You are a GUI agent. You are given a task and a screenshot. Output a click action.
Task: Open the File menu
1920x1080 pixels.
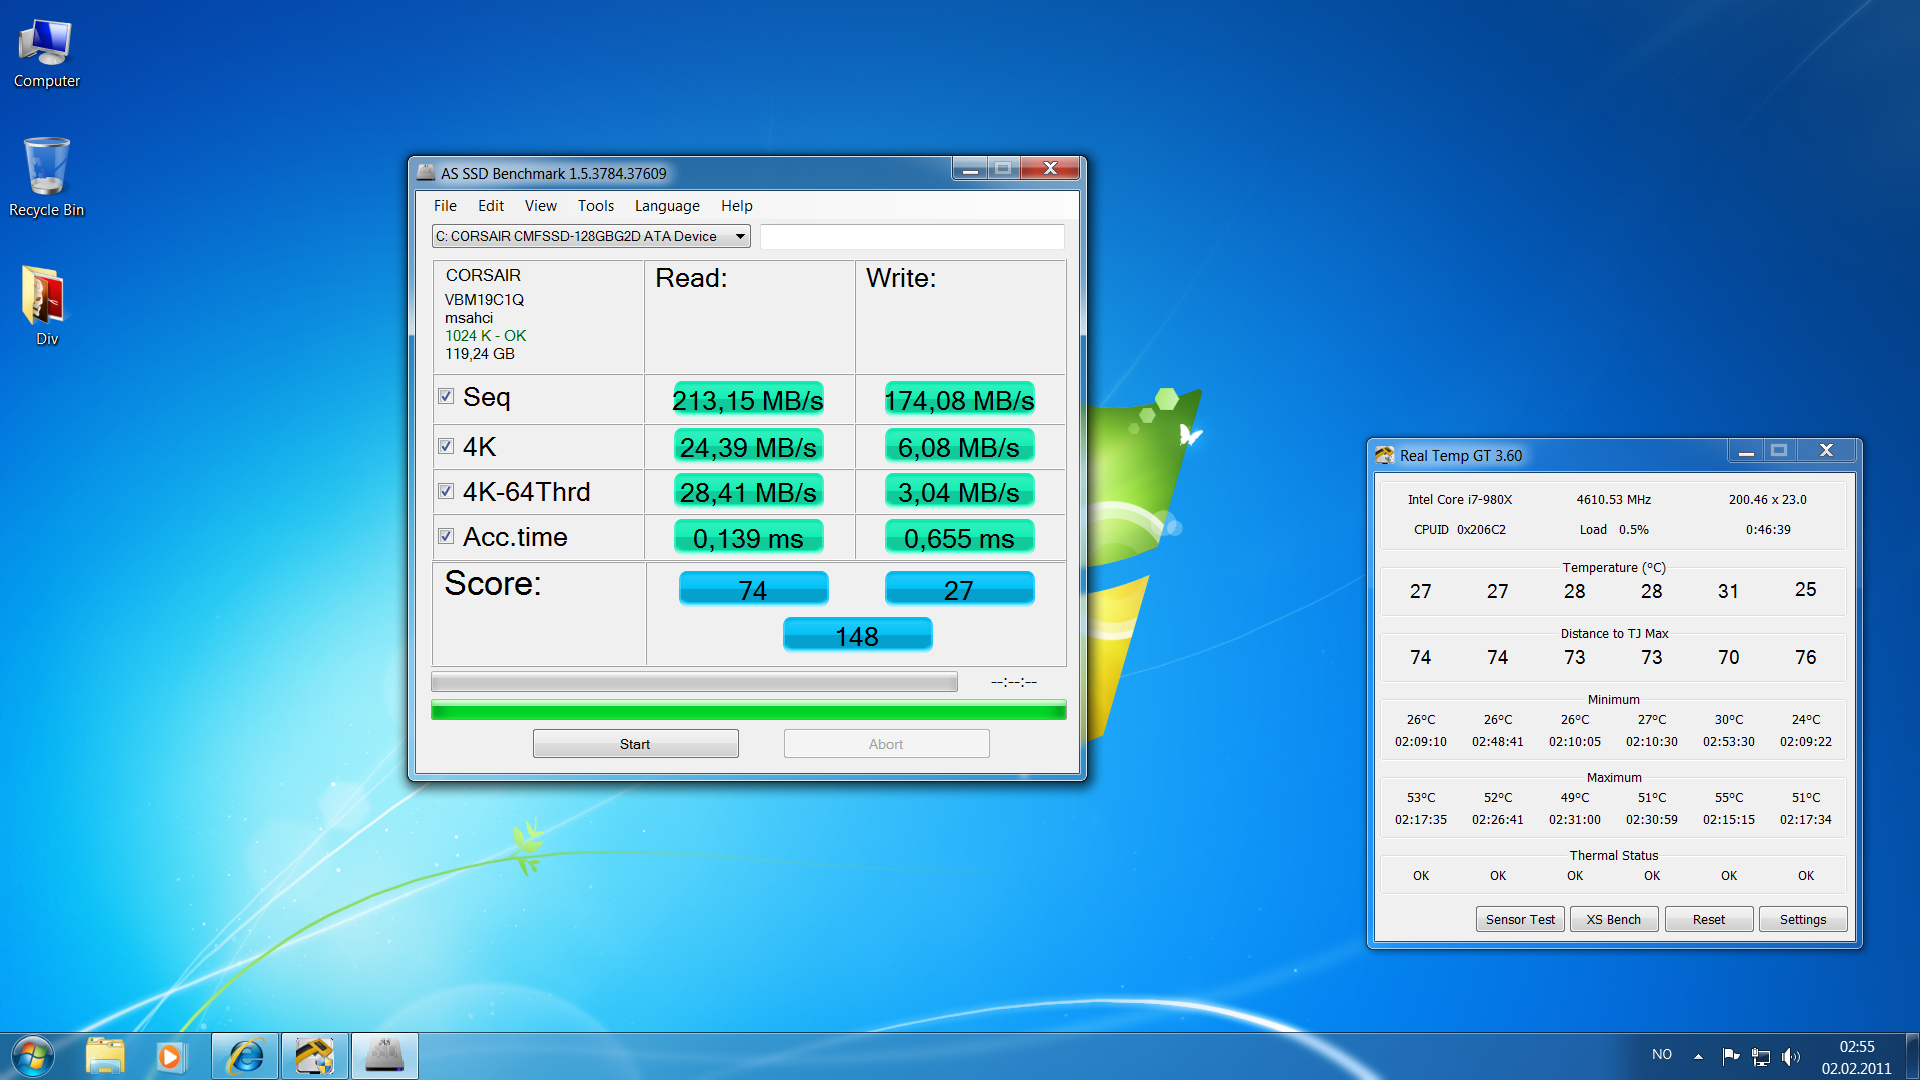point(445,206)
